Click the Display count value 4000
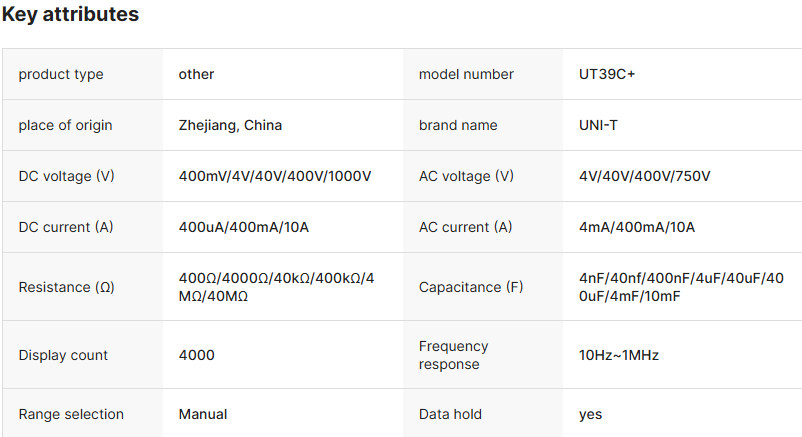 point(196,355)
